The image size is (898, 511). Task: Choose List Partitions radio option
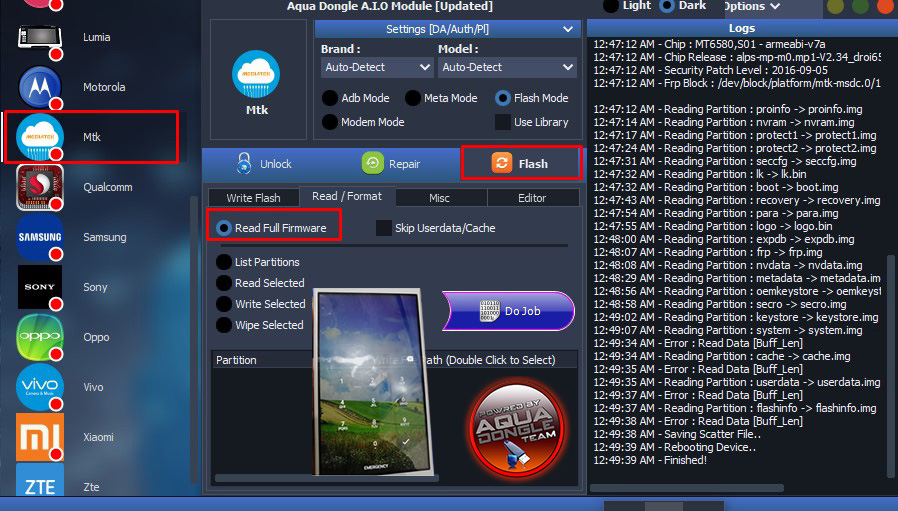[223, 262]
